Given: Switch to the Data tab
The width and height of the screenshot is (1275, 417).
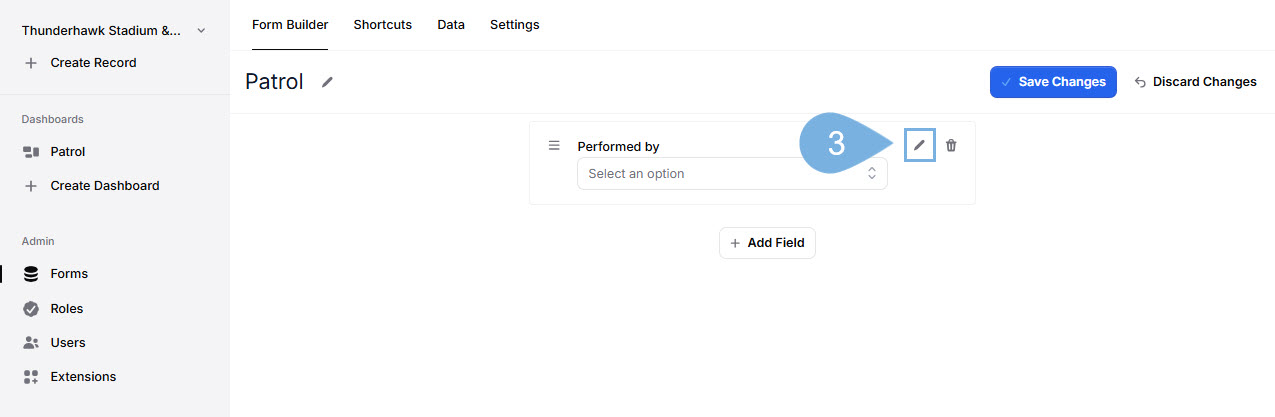Looking at the screenshot, I should click(x=451, y=25).
